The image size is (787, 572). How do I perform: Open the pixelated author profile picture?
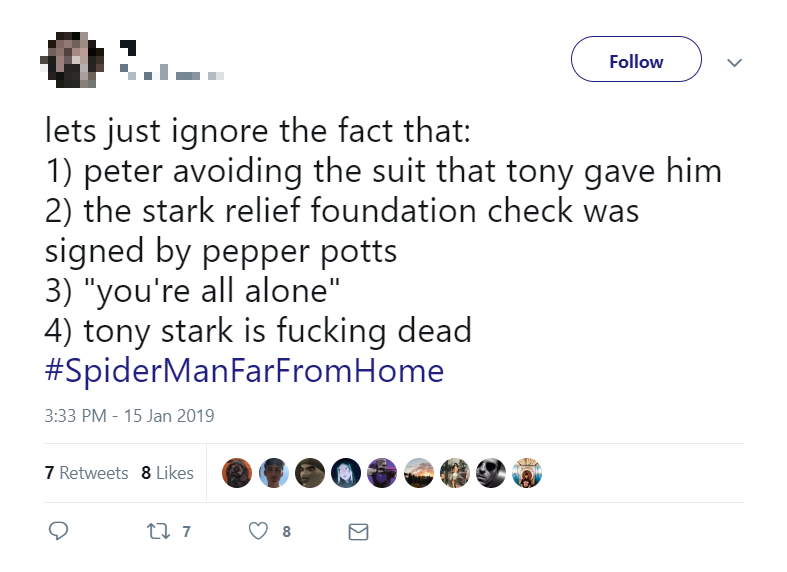pyautogui.click(x=71, y=59)
